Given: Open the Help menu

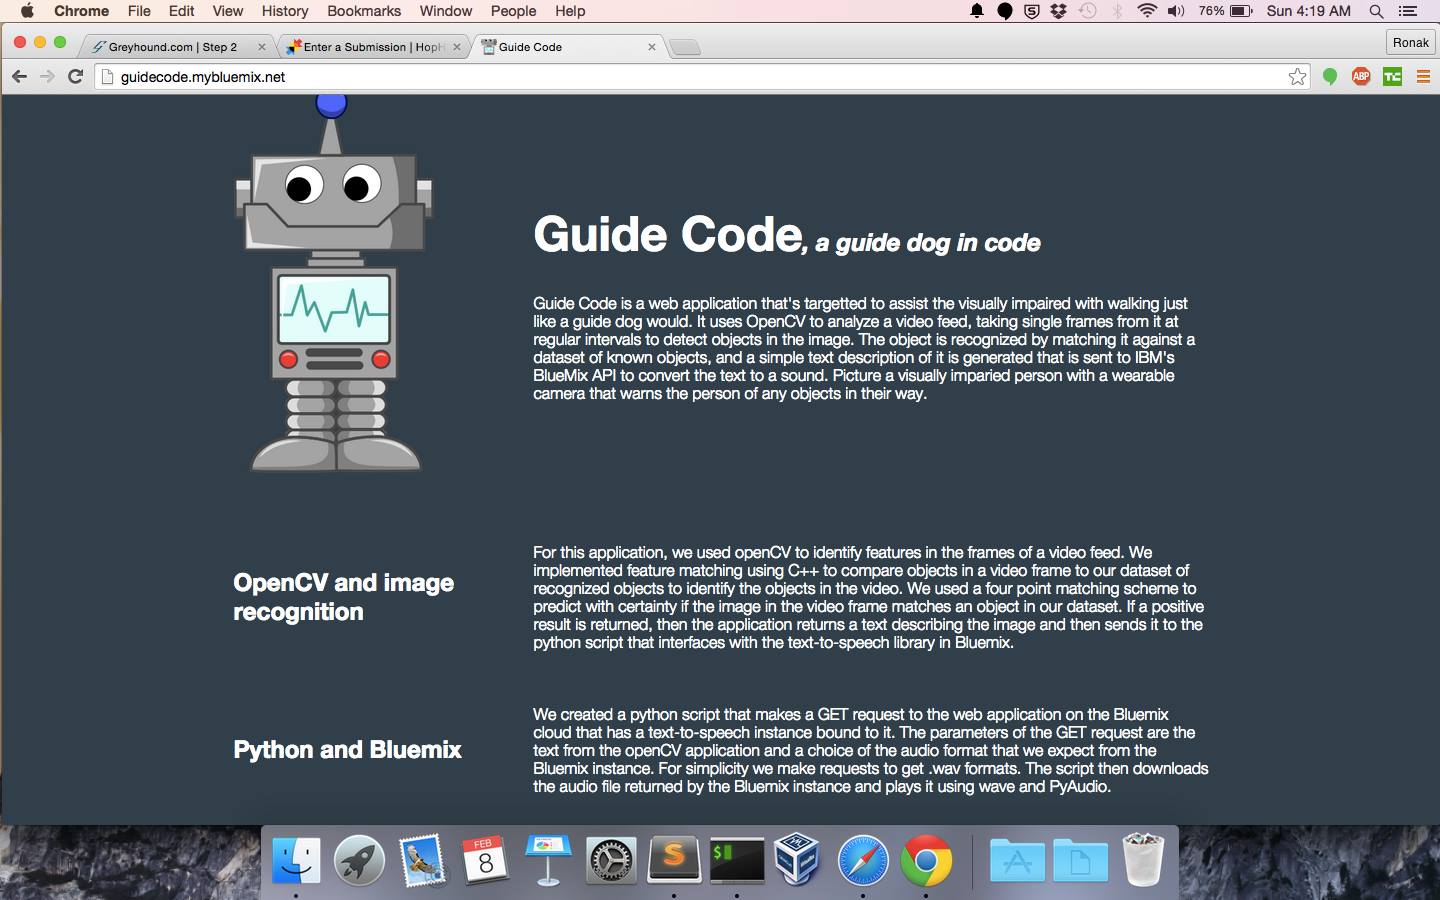Looking at the screenshot, I should 570,11.
